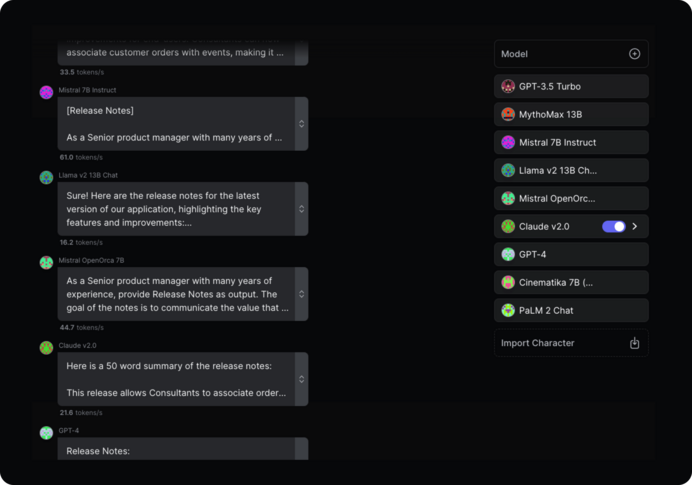This screenshot has width=692, height=485.
Task: Click Mistral OpenOrca 7B avatar beside message
Action: pyautogui.click(x=46, y=263)
